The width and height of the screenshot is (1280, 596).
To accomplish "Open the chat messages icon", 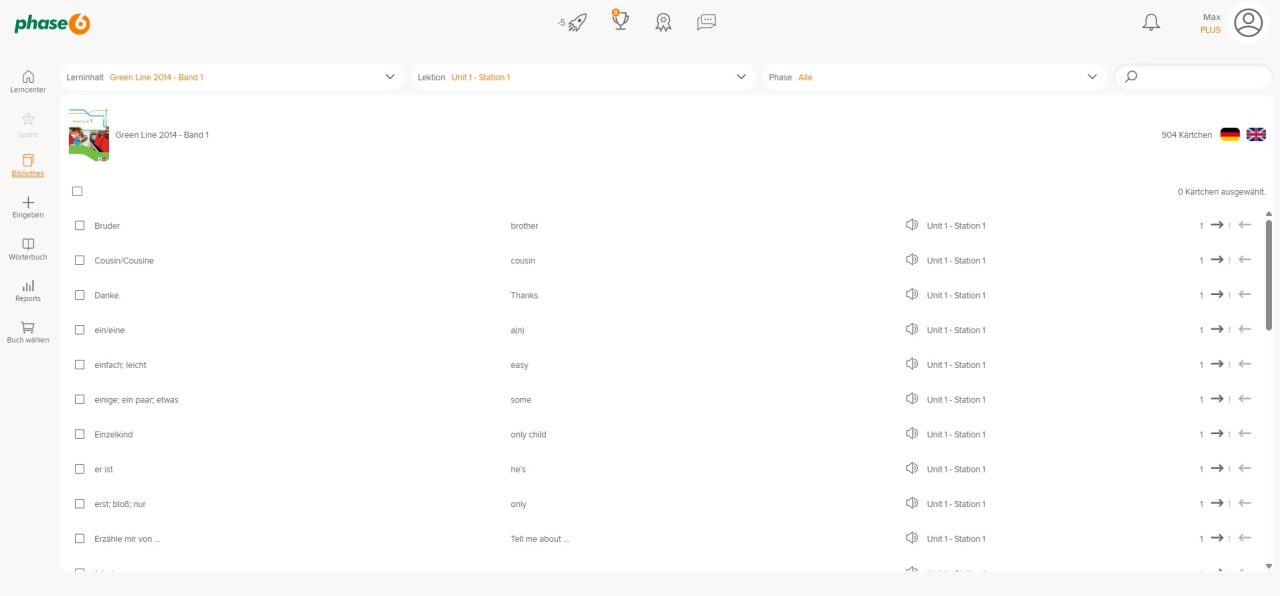I will click(x=706, y=22).
